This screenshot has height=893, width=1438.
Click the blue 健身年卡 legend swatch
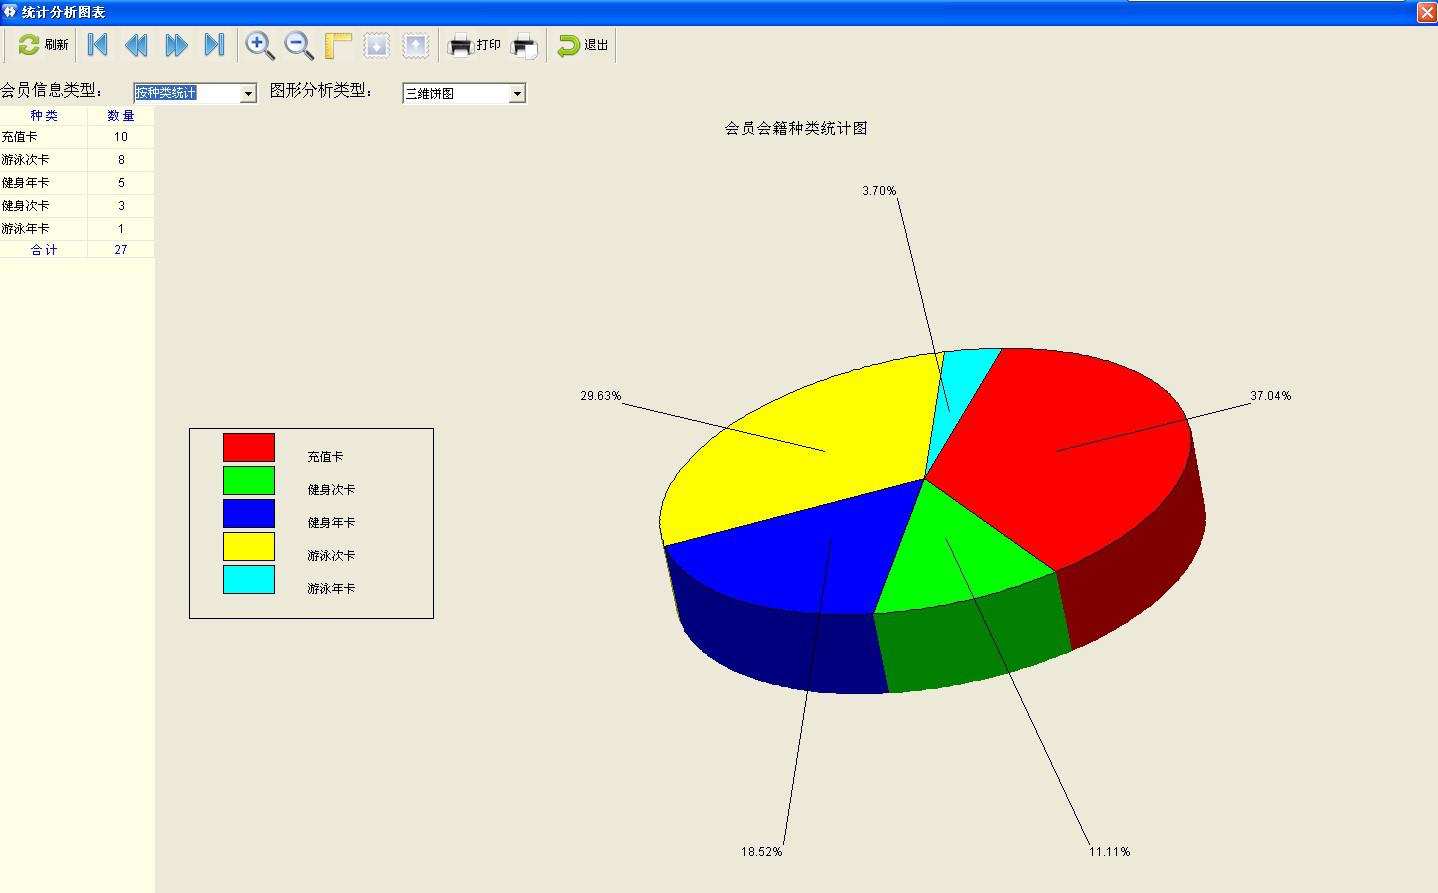tap(249, 513)
